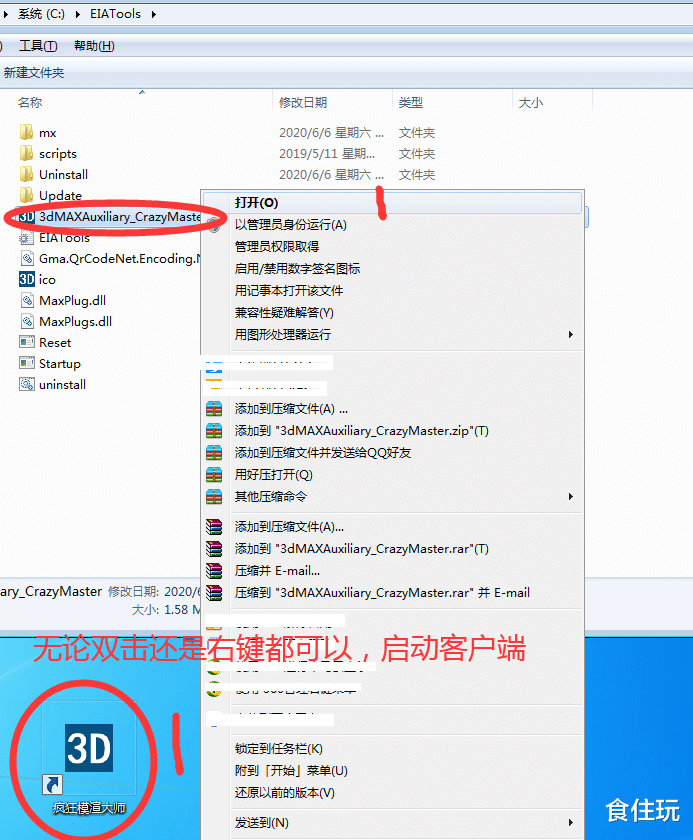Click the 文件夹 type of mx row
The image size is (693, 840).
point(417,132)
